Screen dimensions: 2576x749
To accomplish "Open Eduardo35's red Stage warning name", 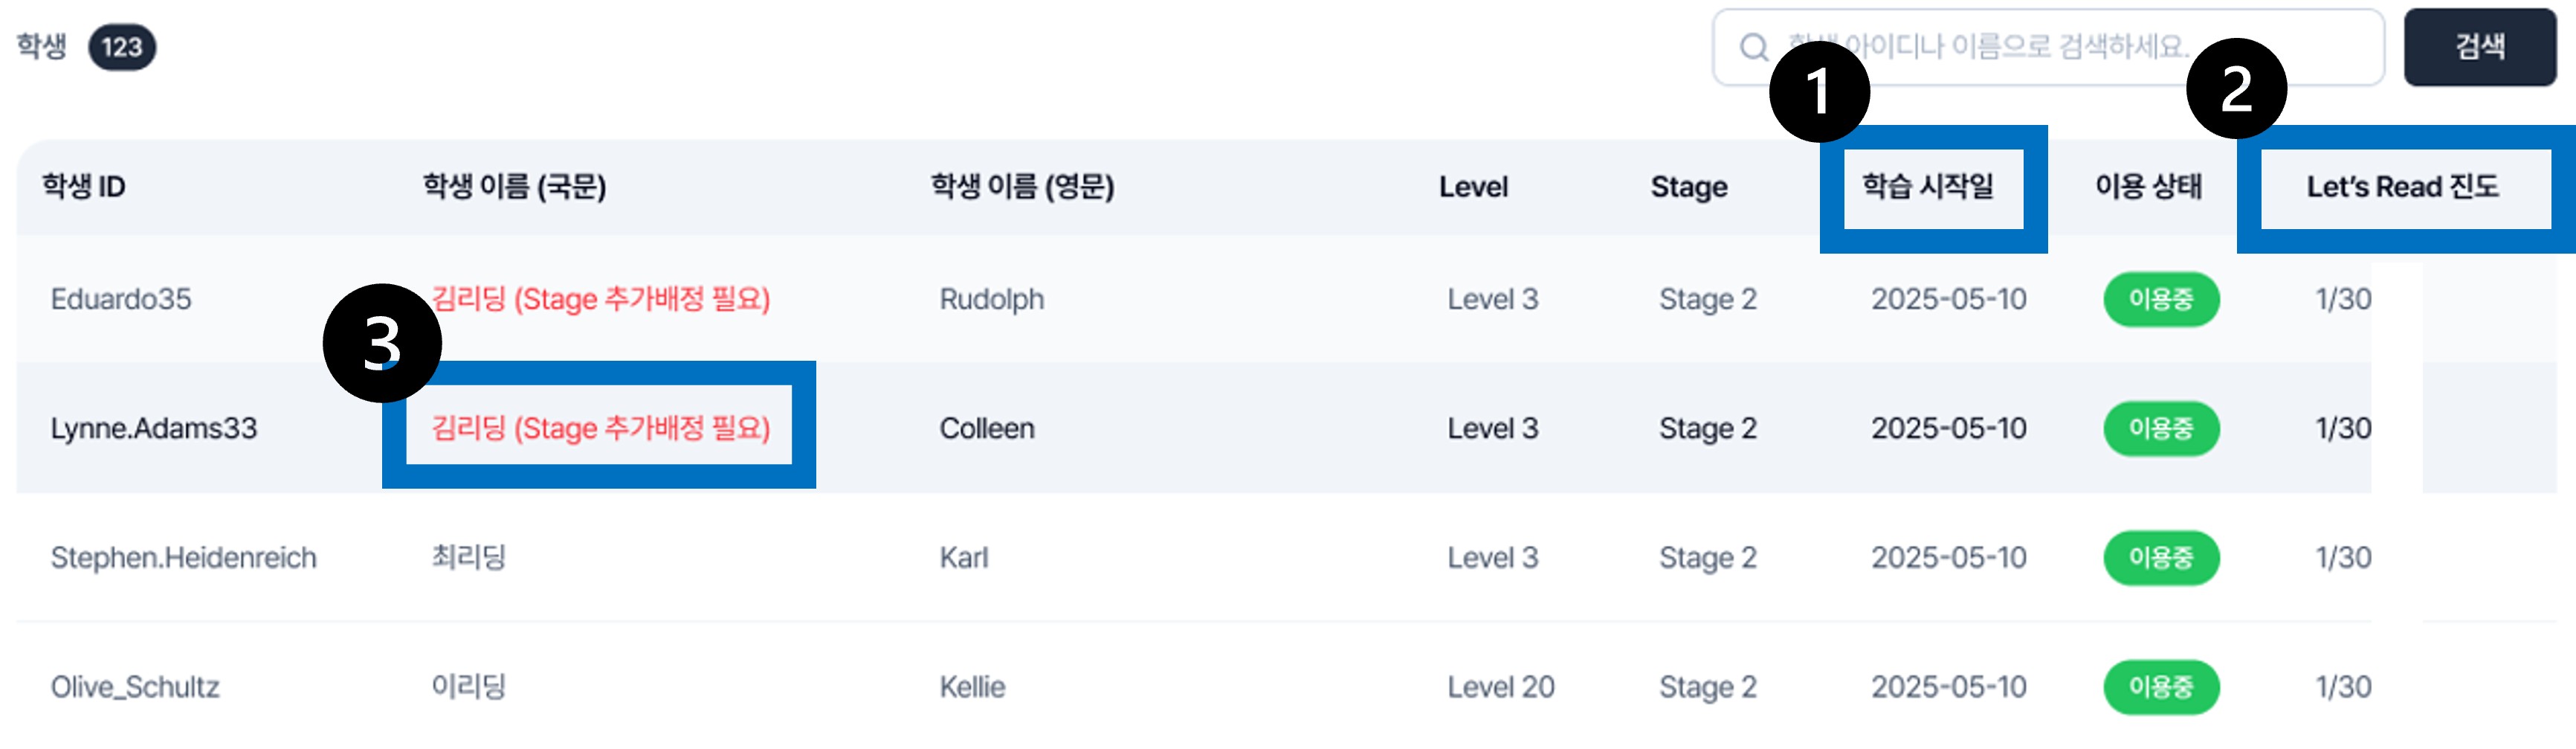I will tap(600, 299).
